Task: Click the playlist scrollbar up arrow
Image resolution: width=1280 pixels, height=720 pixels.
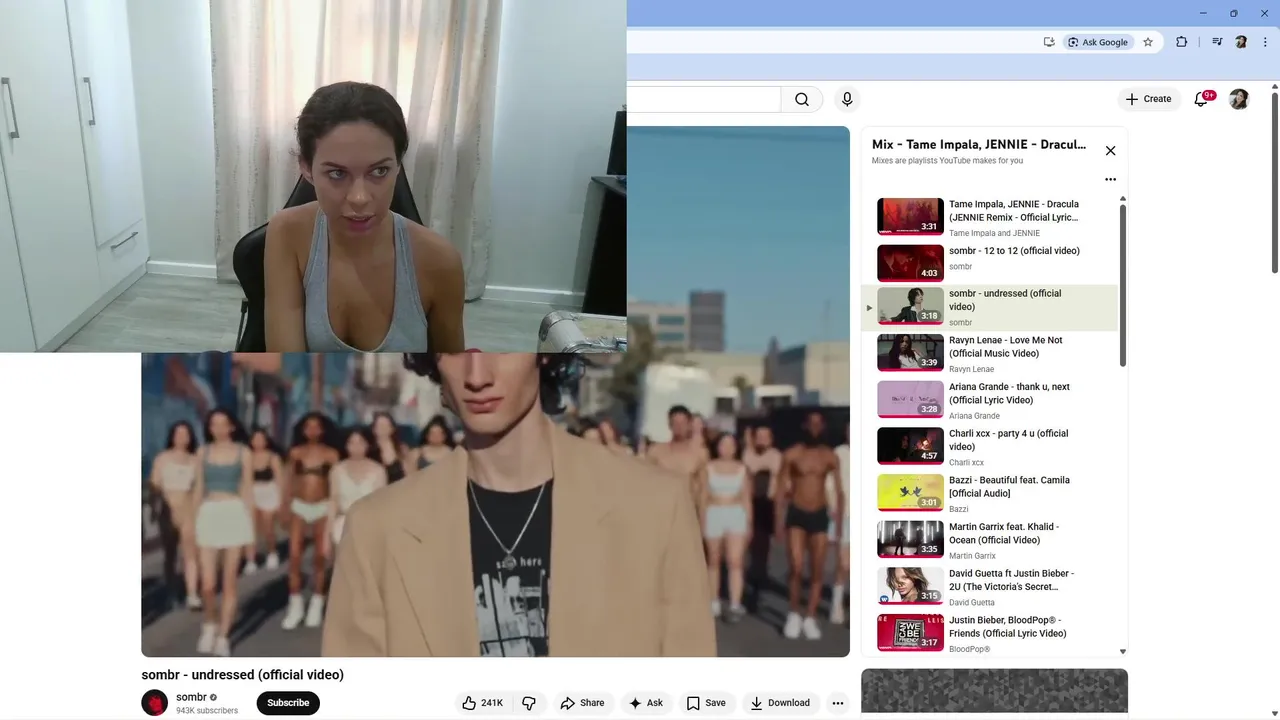Action: coord(1122,199)
